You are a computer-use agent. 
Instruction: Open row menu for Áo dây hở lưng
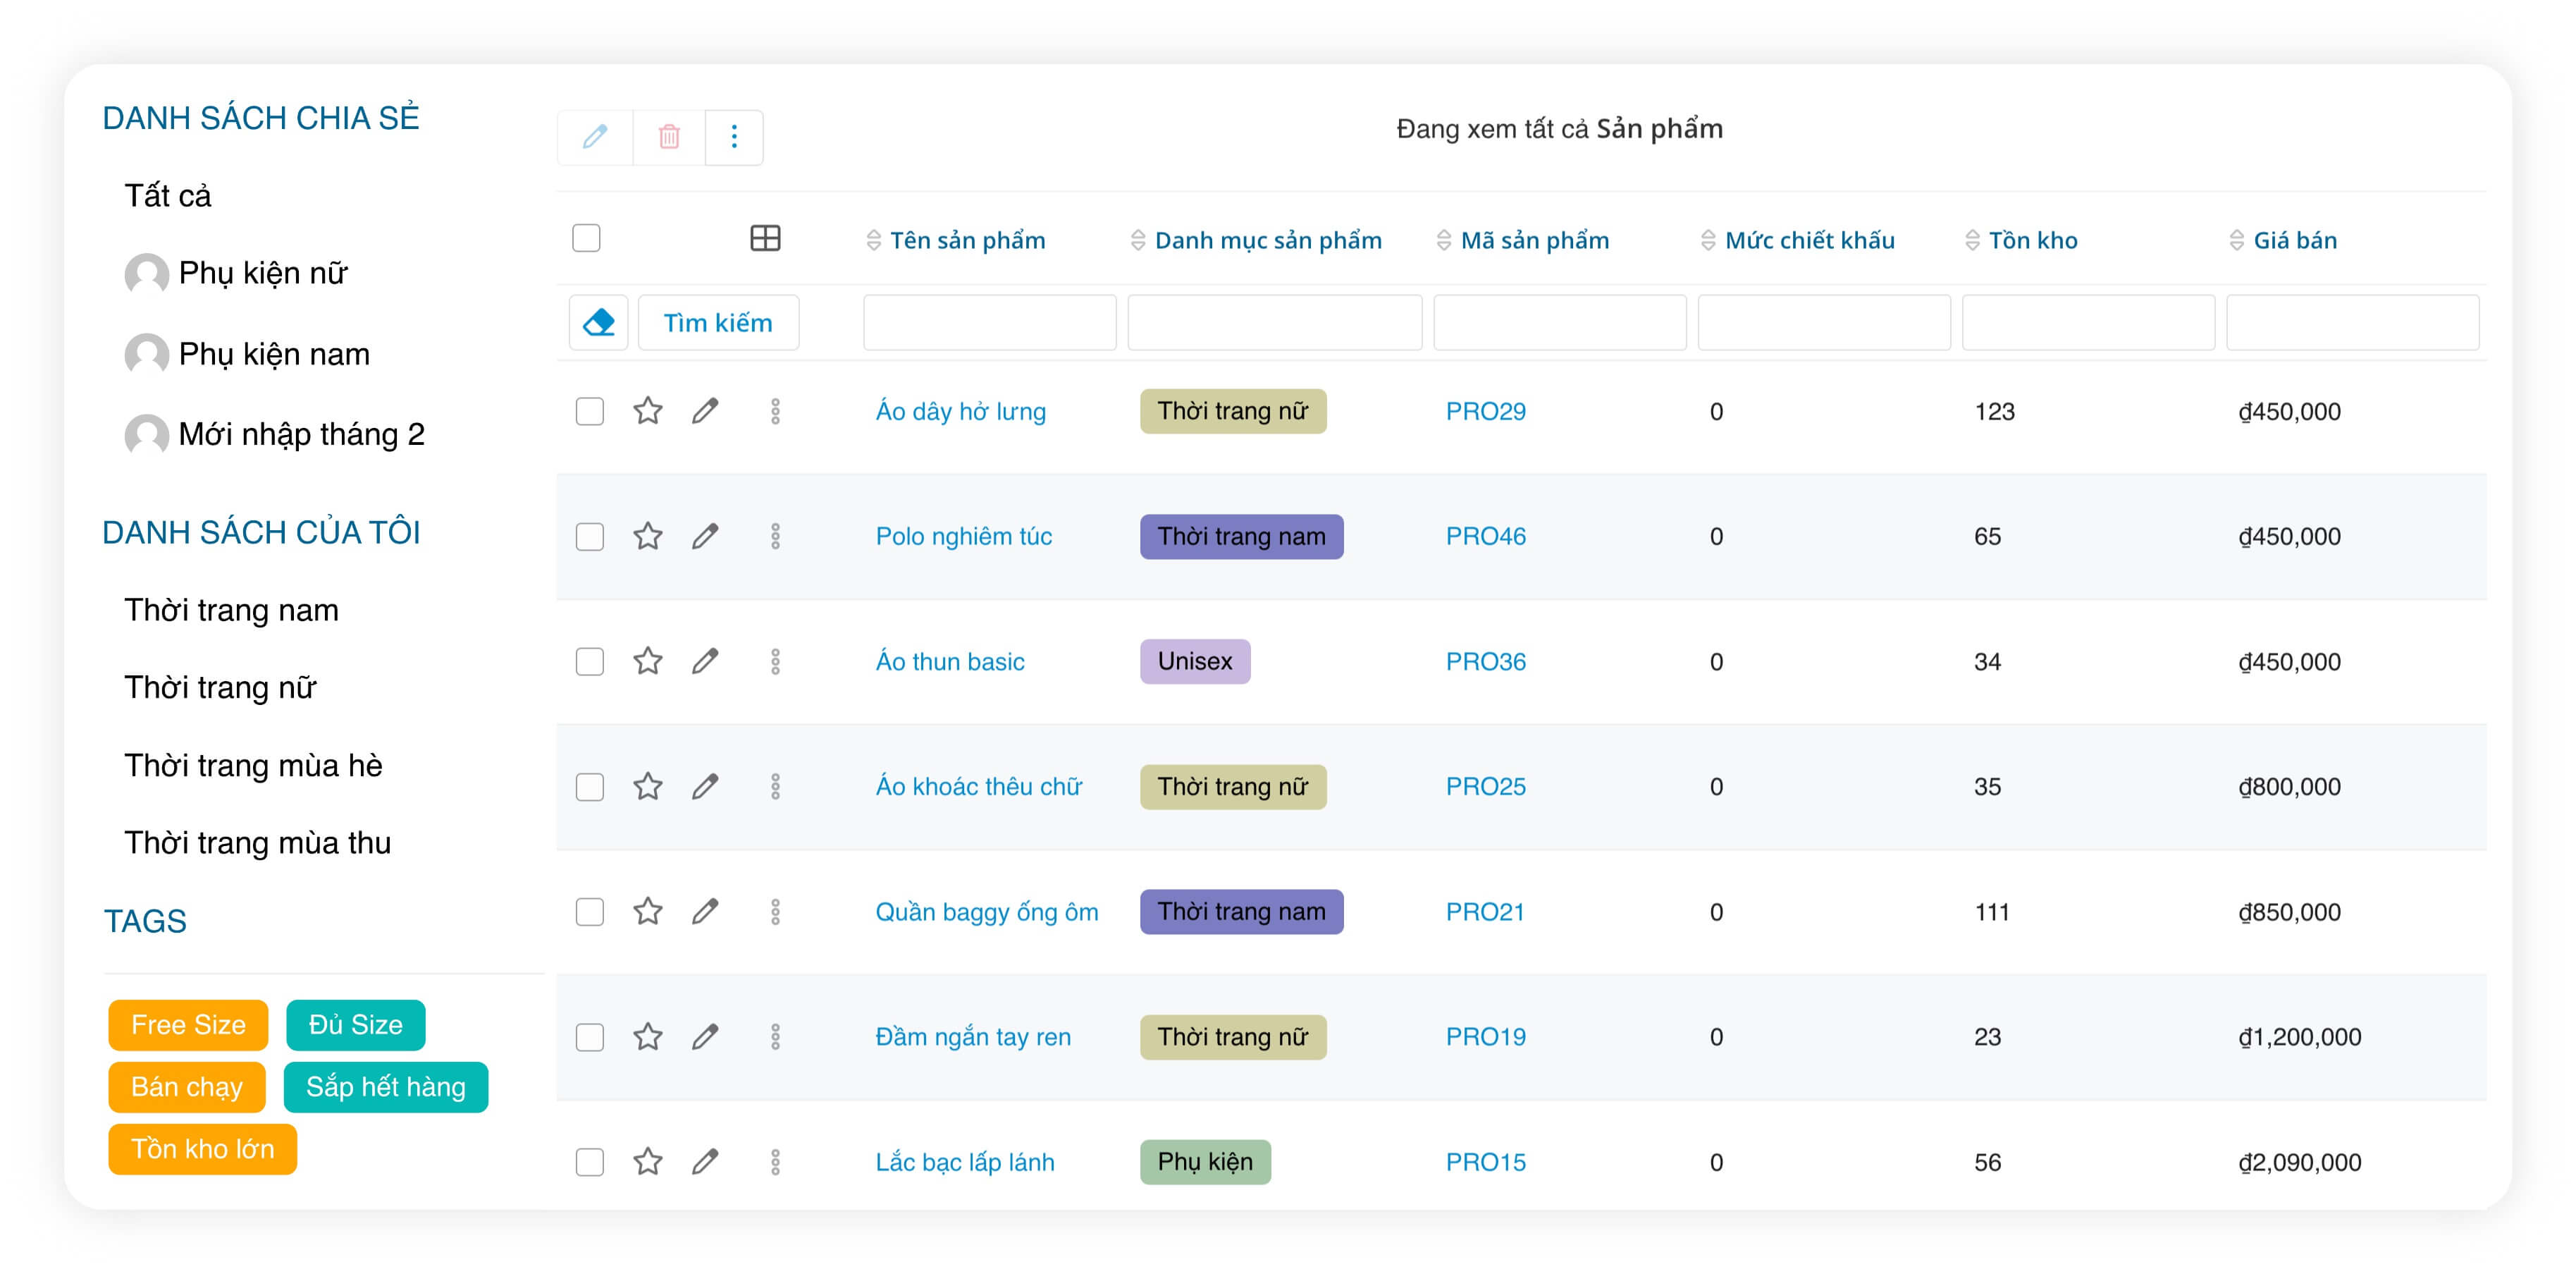tap(775, 411)
